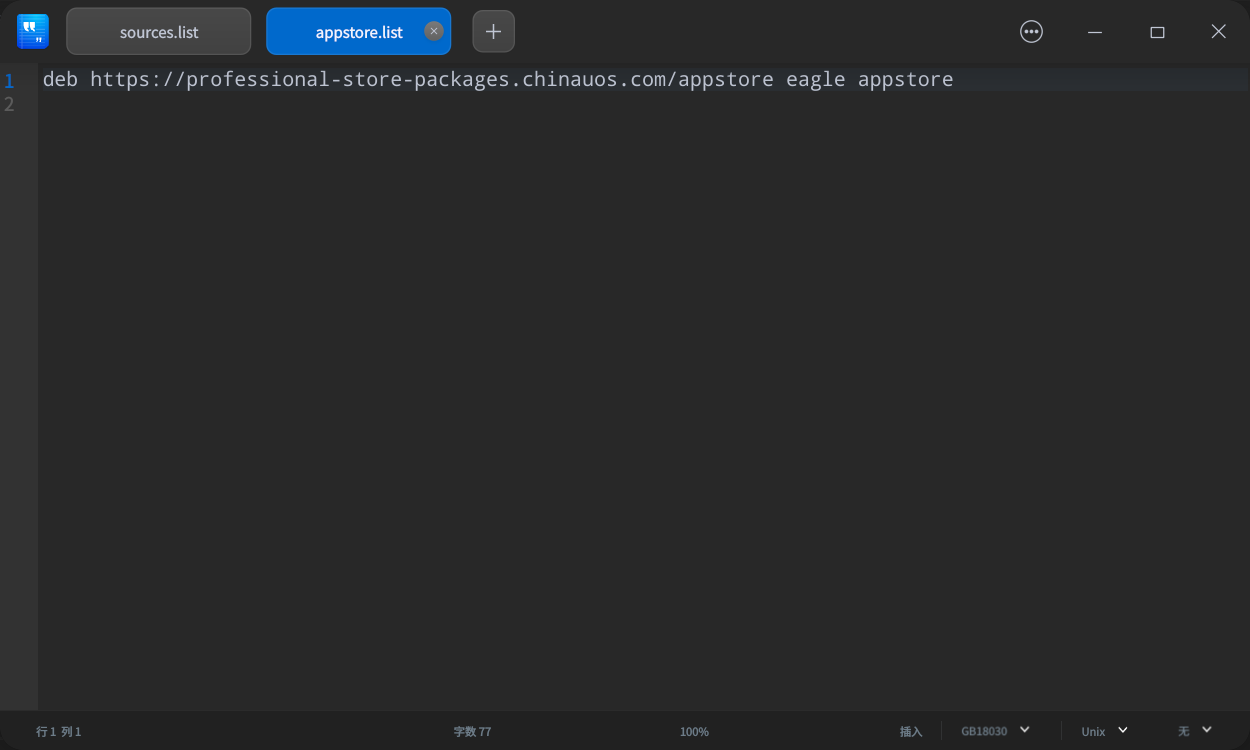
Task: Click the Deepin Editor app icon
Action: coord(32,31)
